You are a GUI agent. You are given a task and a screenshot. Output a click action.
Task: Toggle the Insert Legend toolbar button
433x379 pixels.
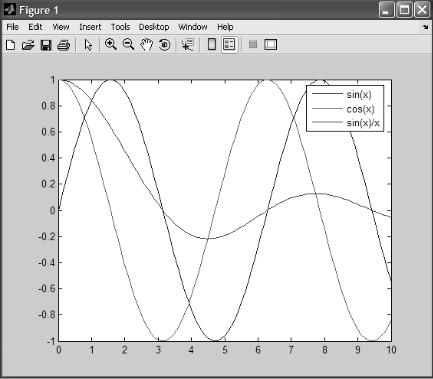pos(229,44)
